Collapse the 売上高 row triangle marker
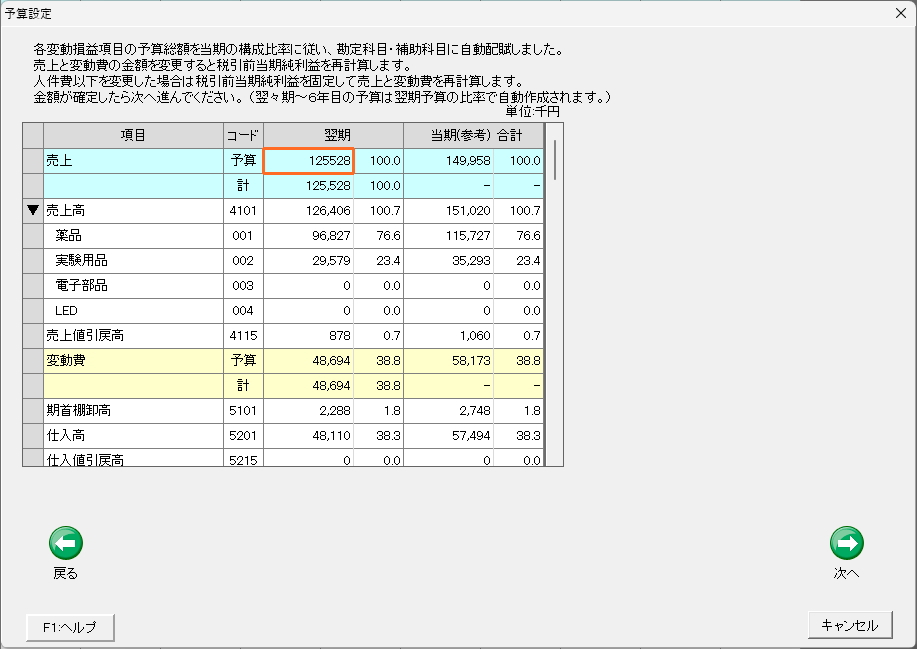 click(x=33, y=210)
